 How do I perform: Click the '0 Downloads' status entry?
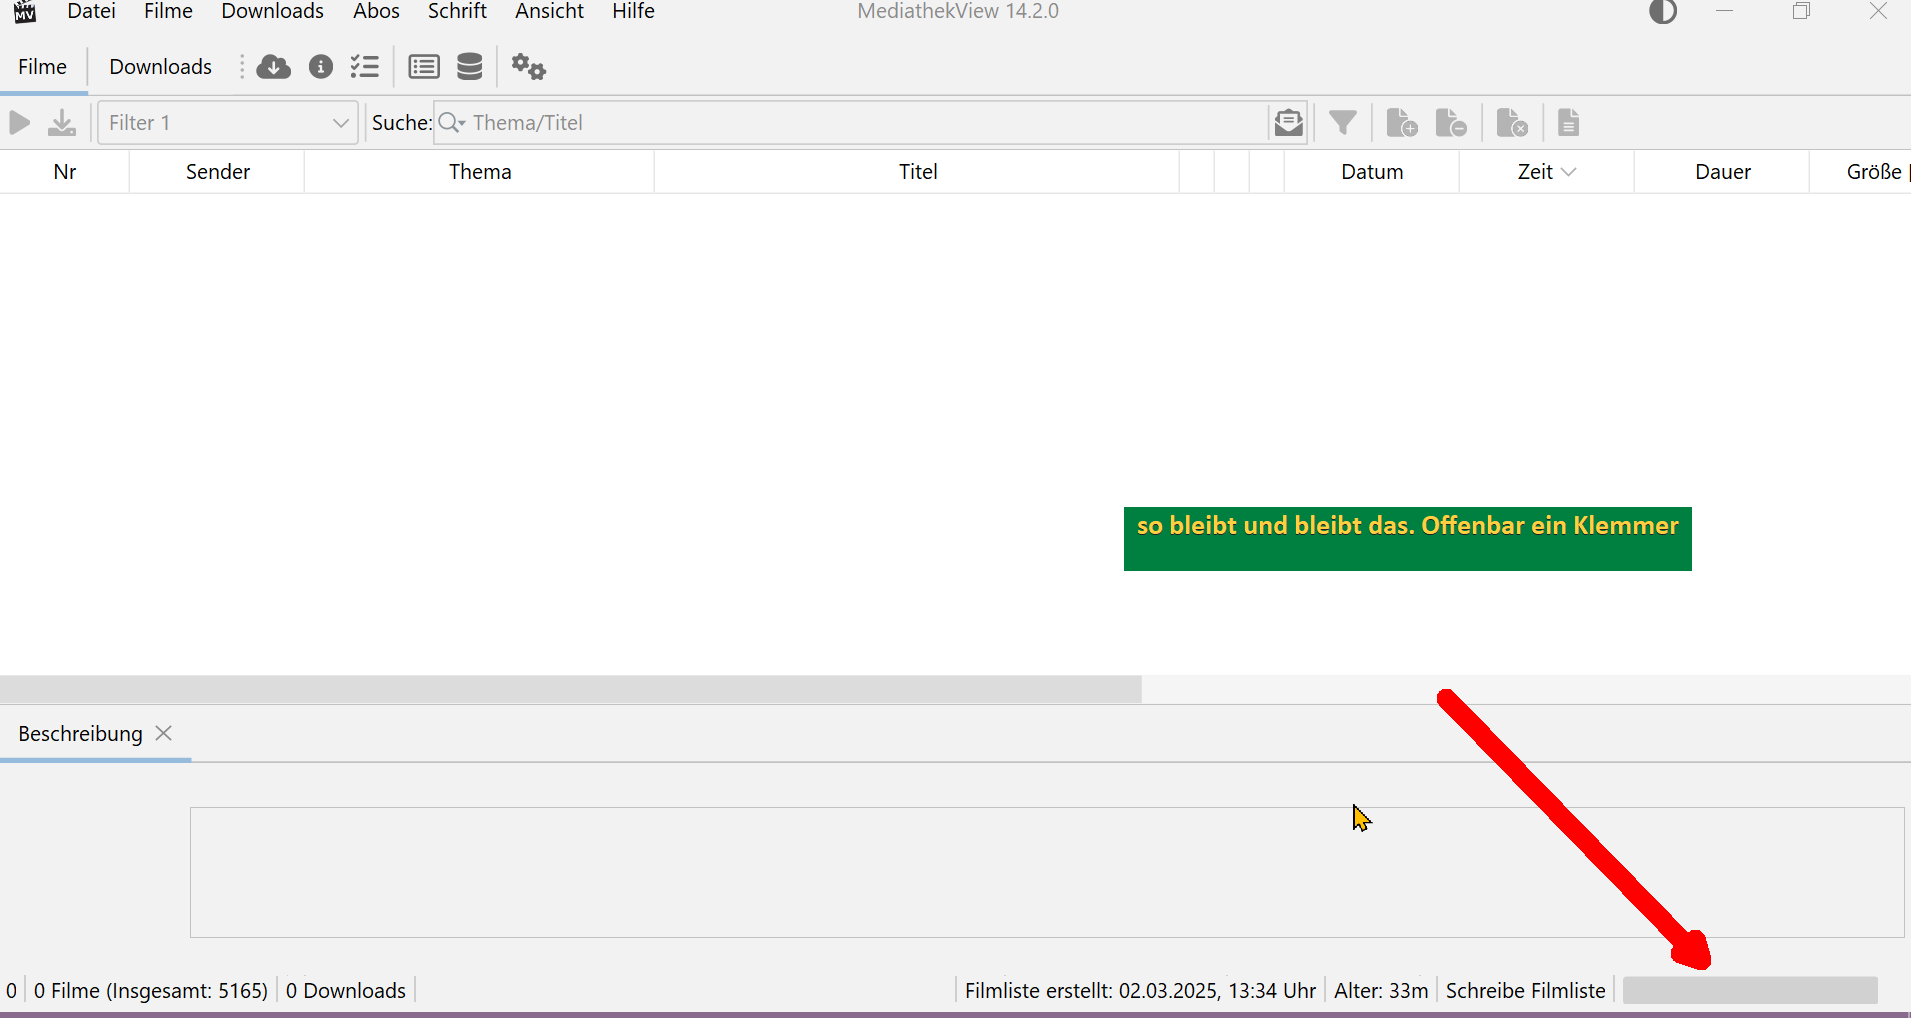coord(346,991)
